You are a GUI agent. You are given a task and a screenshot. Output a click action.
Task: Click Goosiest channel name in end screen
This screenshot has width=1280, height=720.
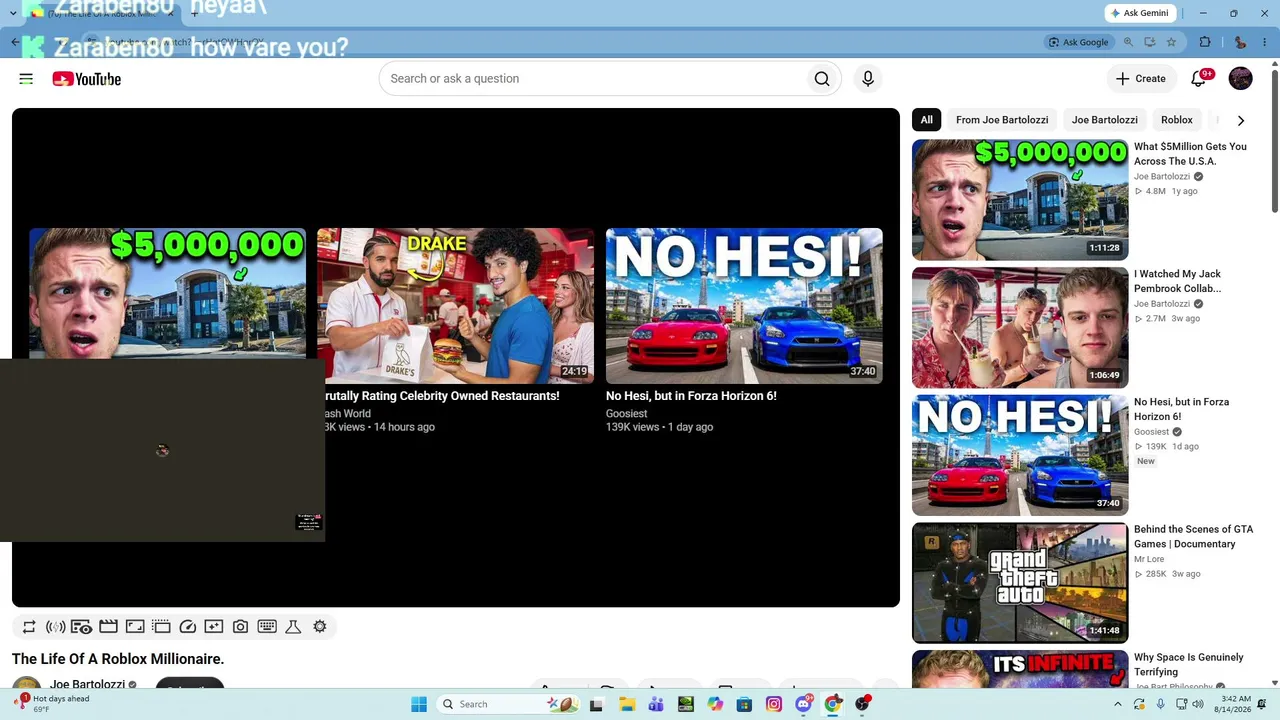point(626,414)
